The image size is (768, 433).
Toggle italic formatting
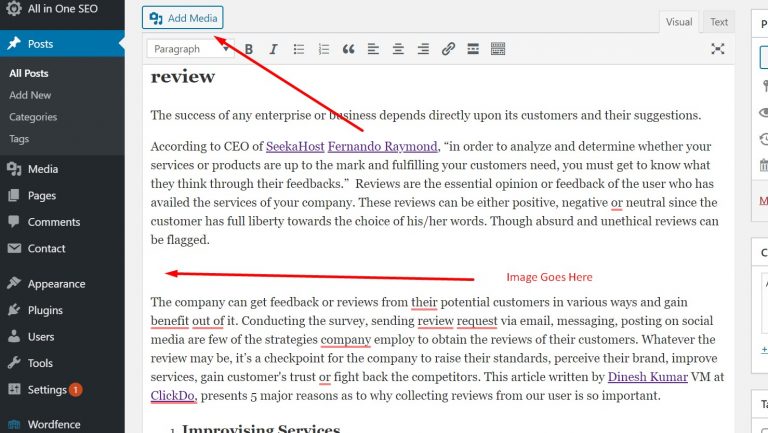[x=273, y=49]
